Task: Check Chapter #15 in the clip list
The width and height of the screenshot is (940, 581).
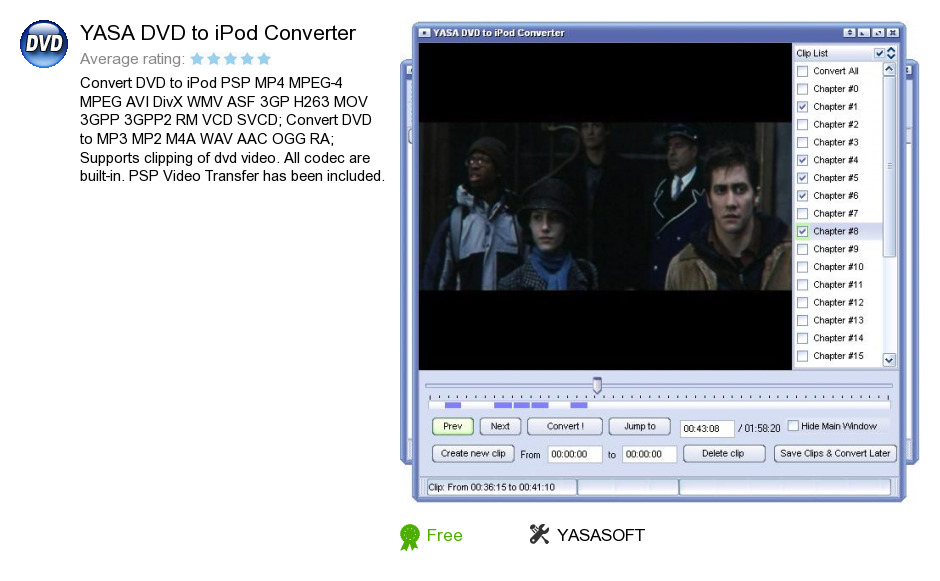Action: pyautogui.click(x=802, y=356)
